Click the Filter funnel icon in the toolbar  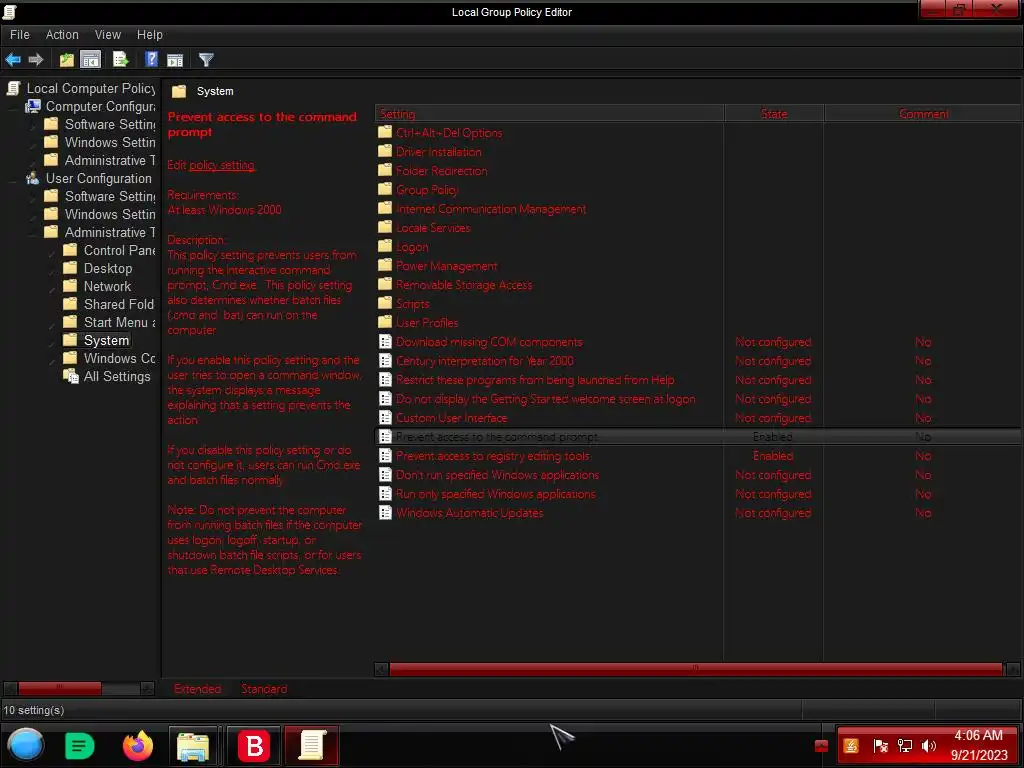tap(206, 60)
